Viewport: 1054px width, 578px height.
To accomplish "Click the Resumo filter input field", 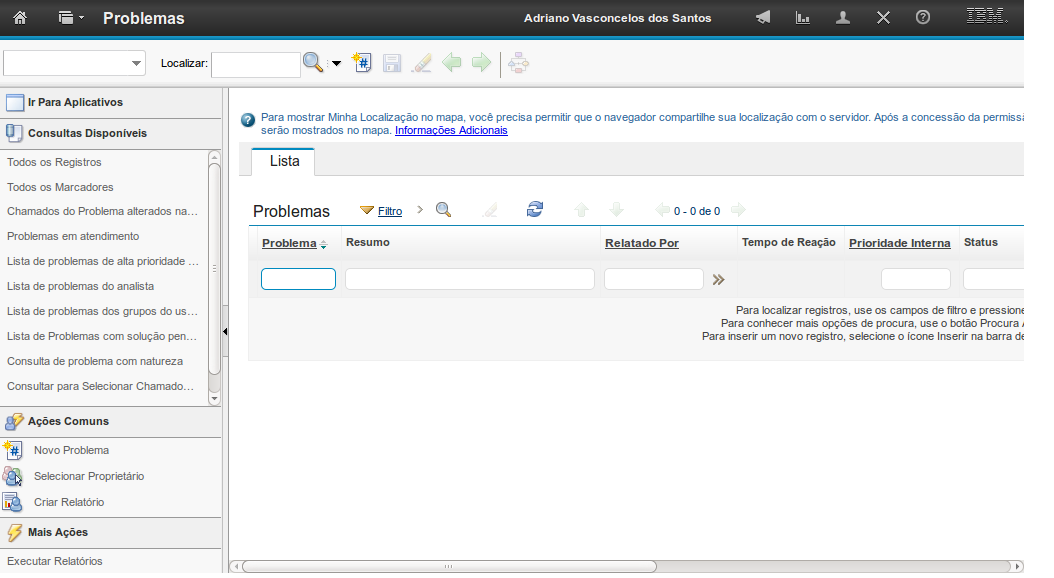I will pos(469,279).
